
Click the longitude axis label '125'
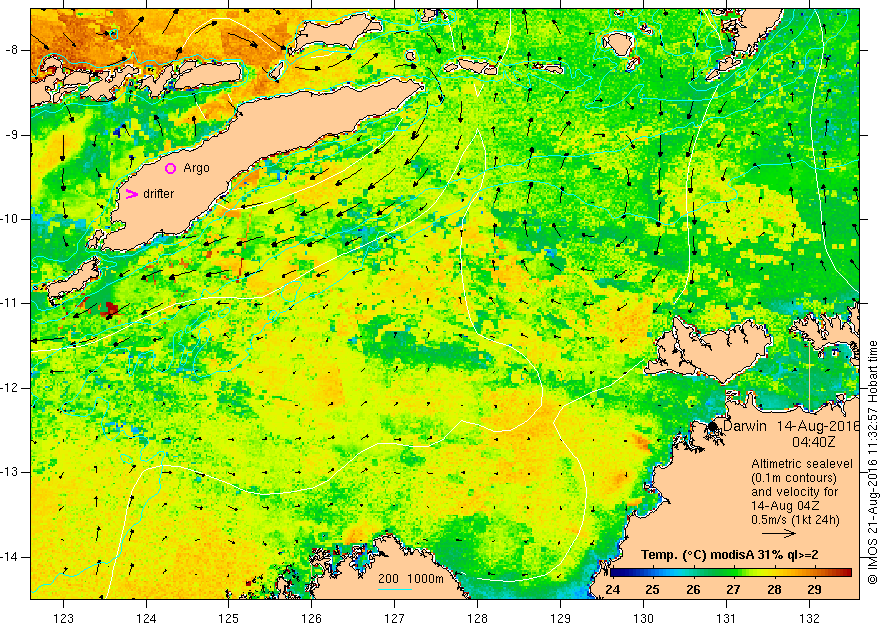(228, 618)
